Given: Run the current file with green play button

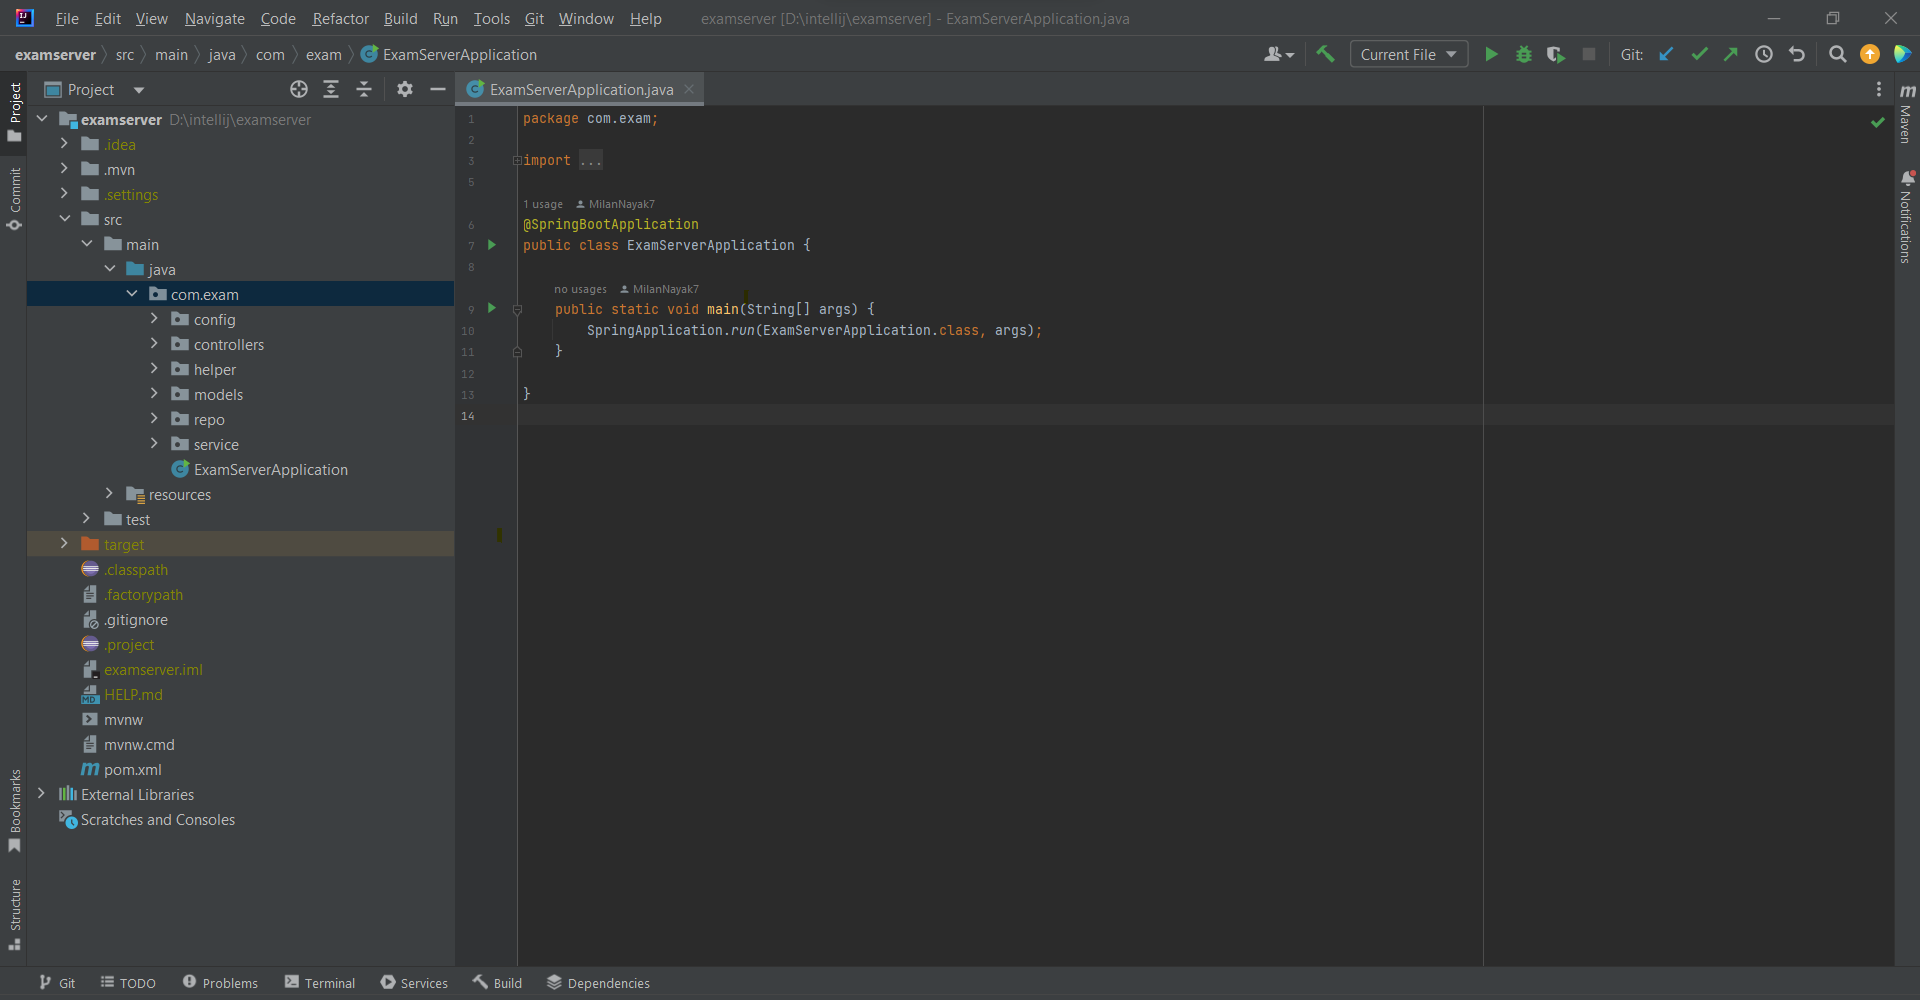Looking at the screenshot, I should [x=1491, y=54].
